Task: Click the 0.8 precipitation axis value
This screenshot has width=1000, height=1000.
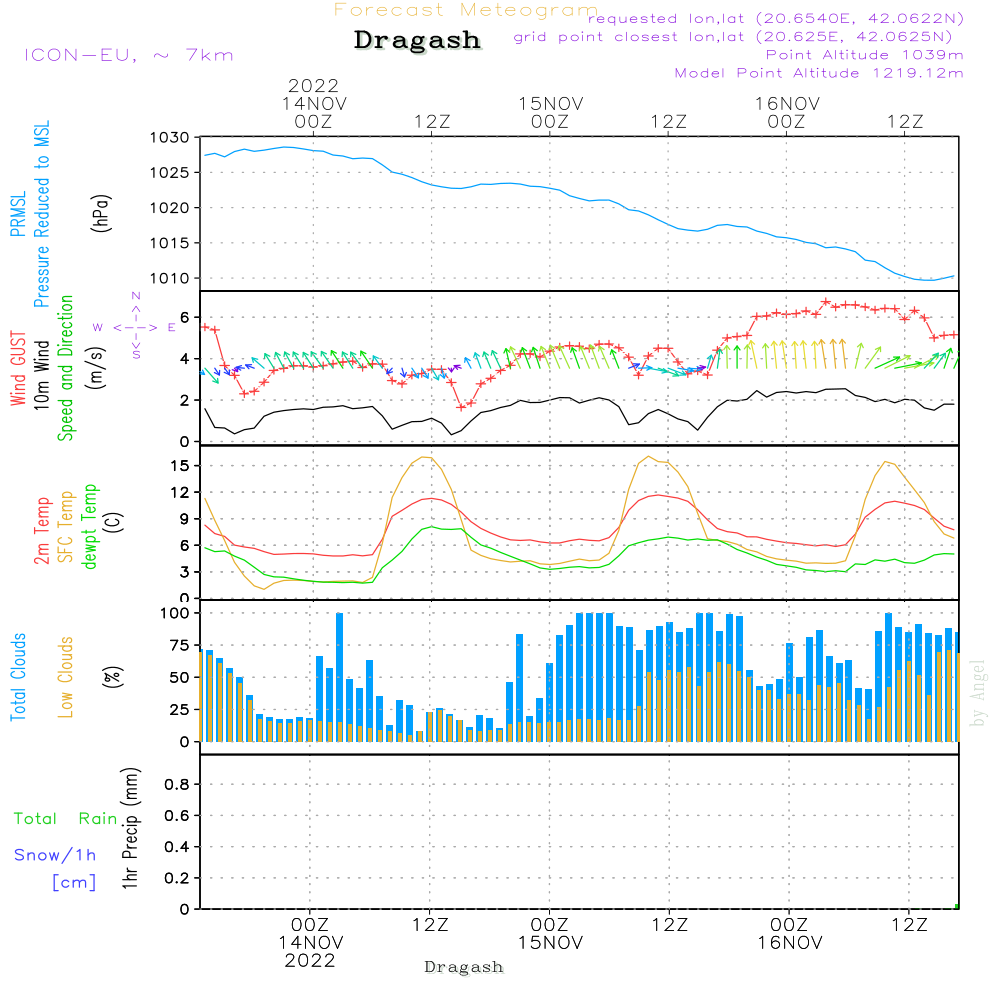Action: [x=177, y=784]
